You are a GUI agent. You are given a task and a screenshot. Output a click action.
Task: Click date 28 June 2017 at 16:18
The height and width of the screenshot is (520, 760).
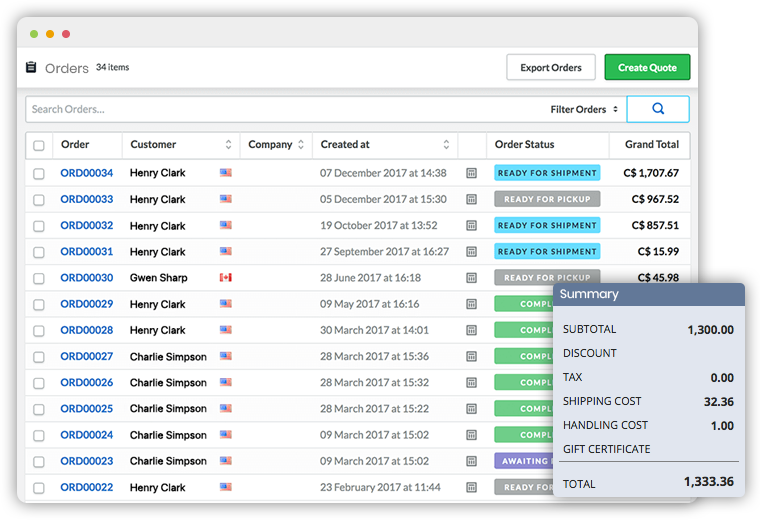[370, 278]
